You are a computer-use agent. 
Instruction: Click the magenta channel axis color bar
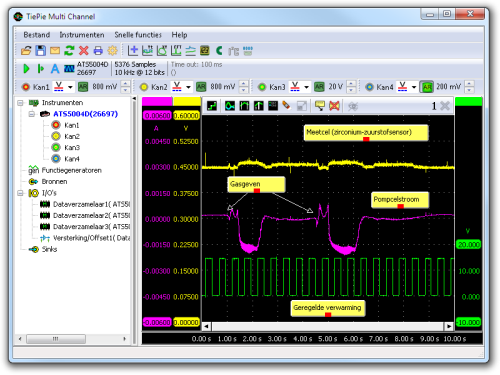tap(157, 101)
